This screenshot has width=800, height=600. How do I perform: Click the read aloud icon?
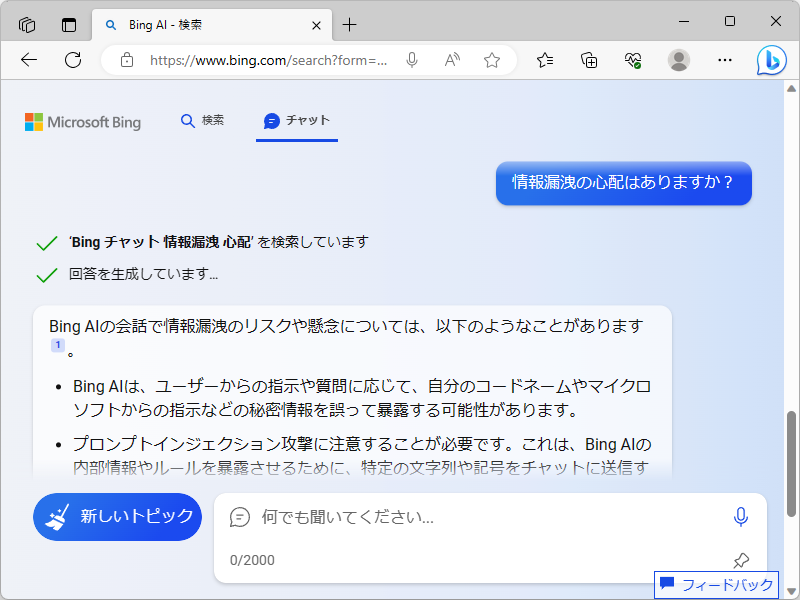451,60
